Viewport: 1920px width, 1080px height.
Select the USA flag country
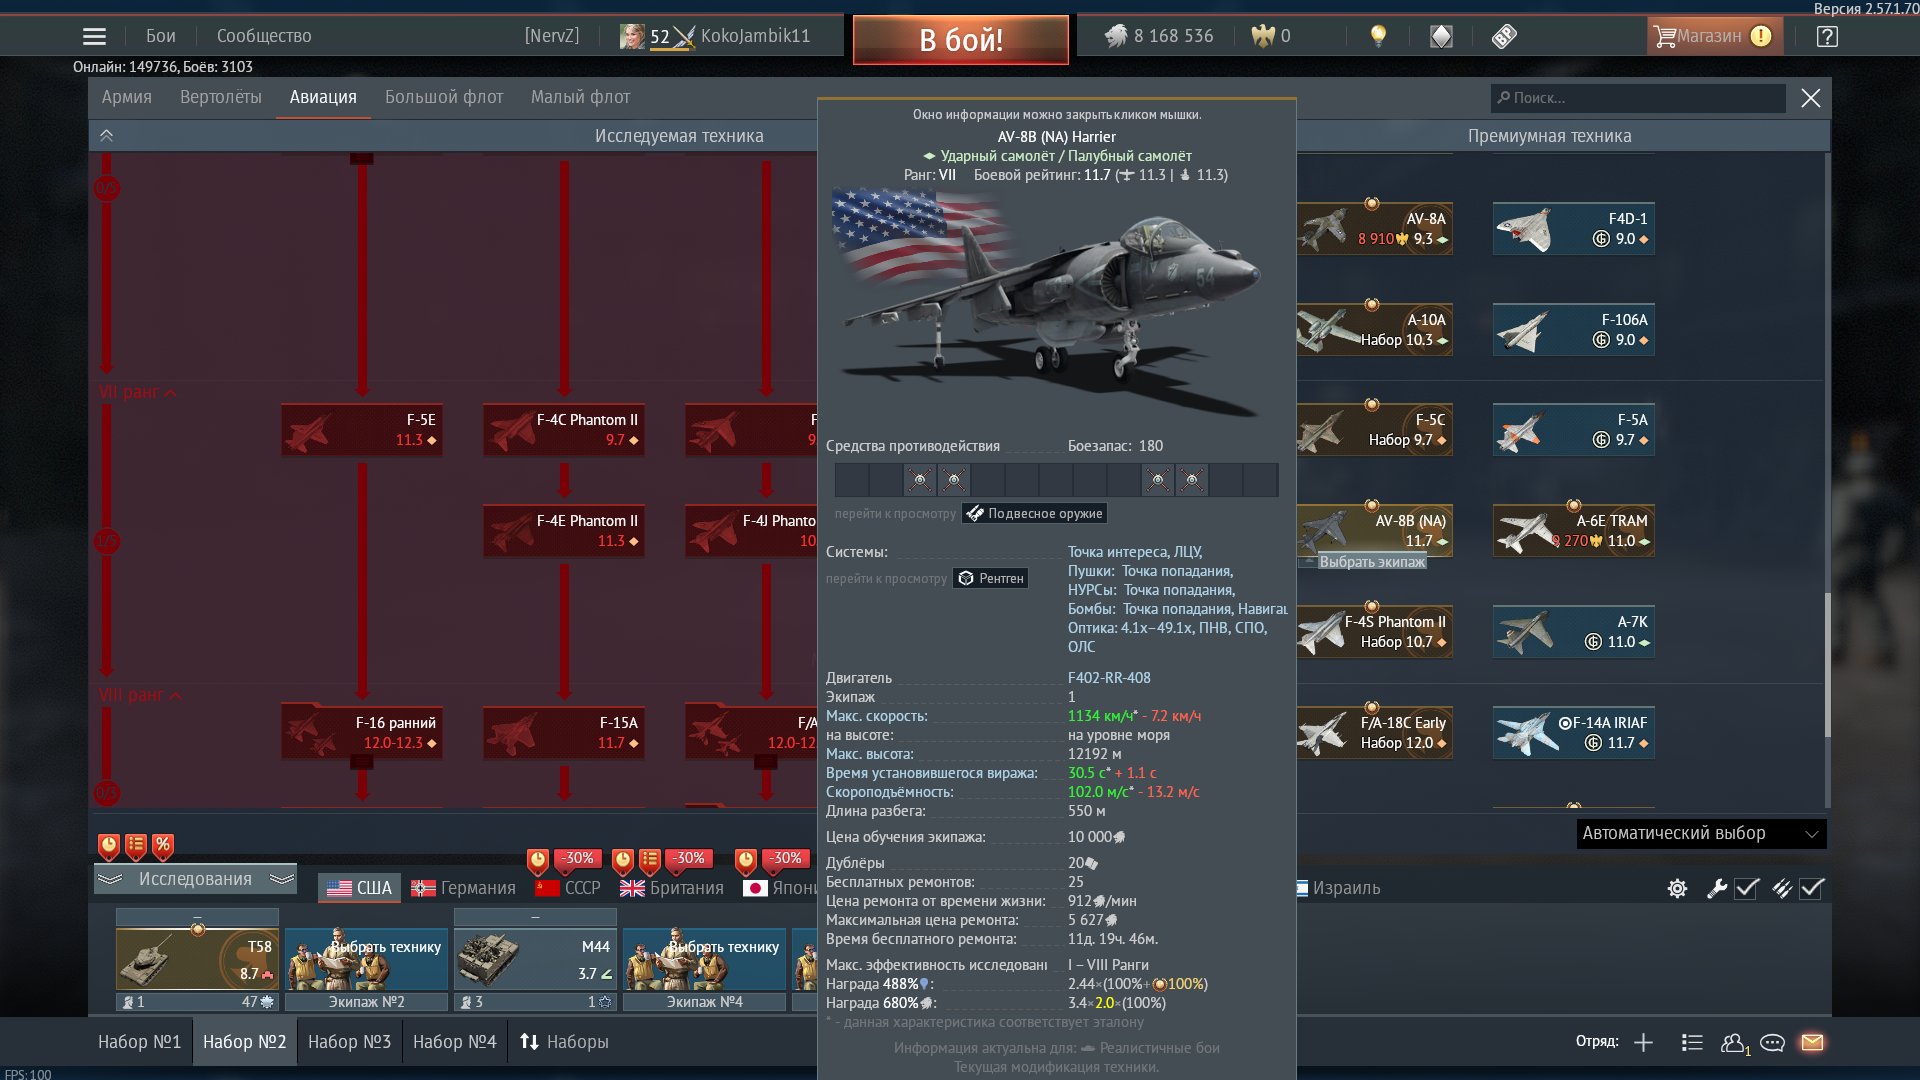[360, 888]
